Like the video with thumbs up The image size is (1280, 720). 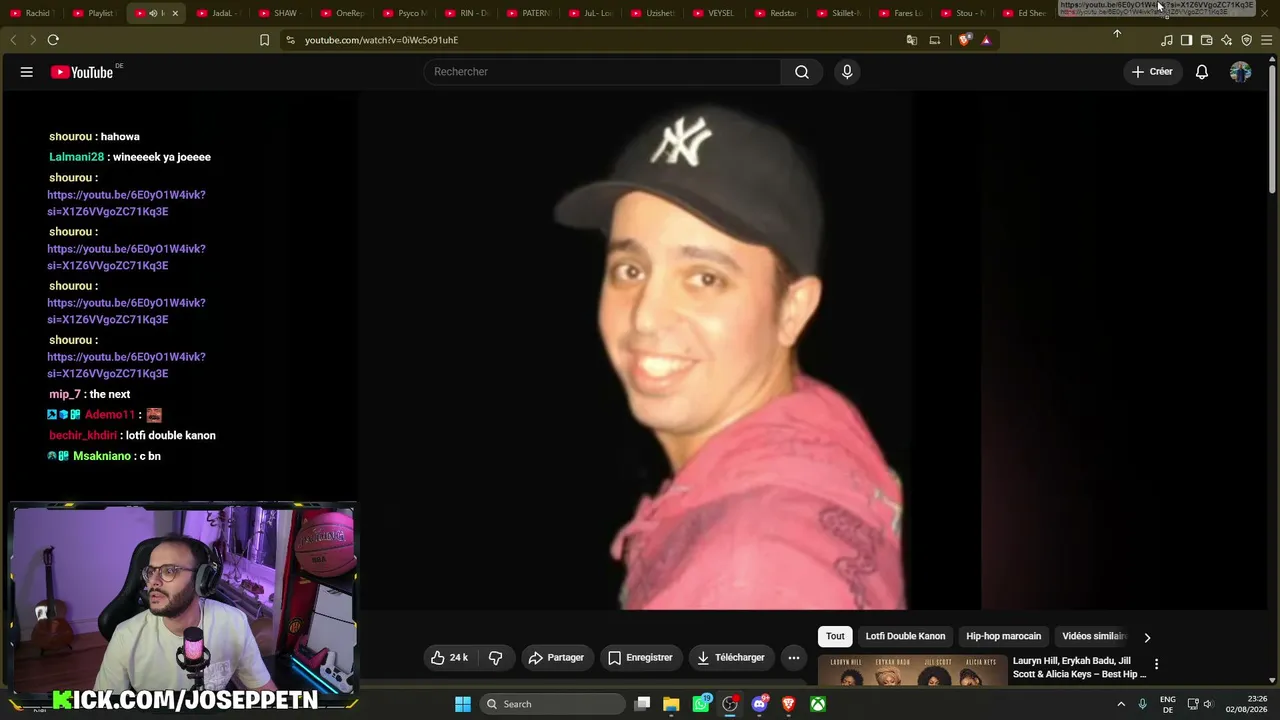(449, 658)
